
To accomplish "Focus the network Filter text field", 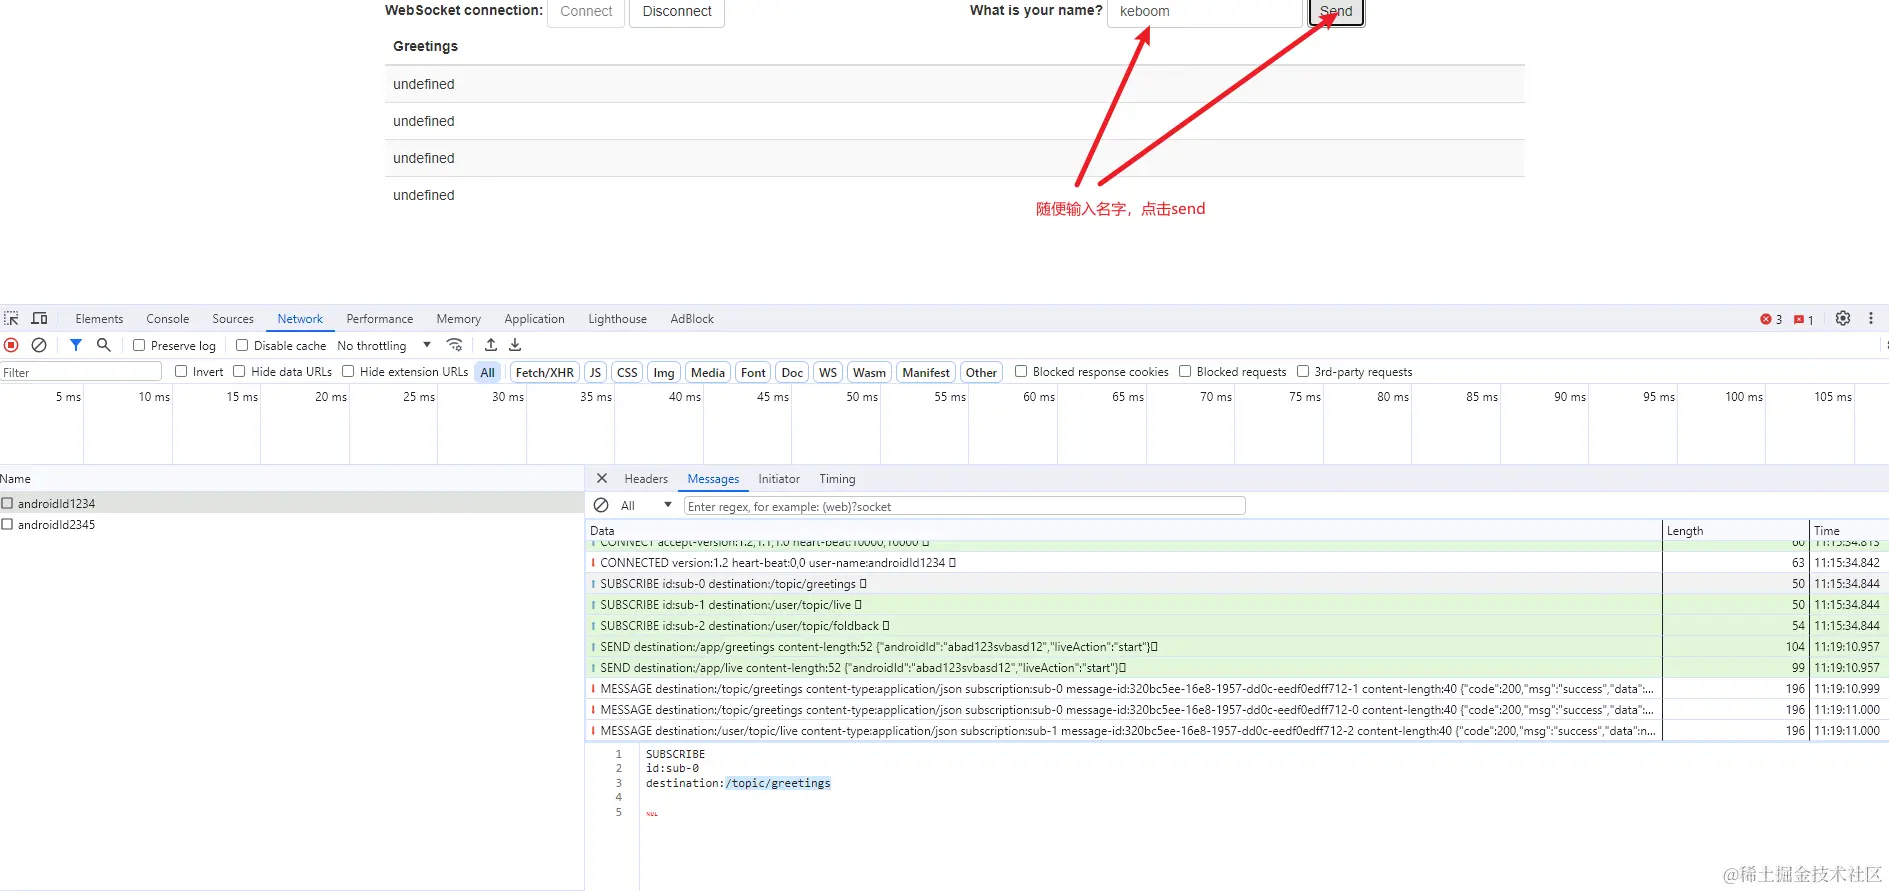I will coord(81,372).
